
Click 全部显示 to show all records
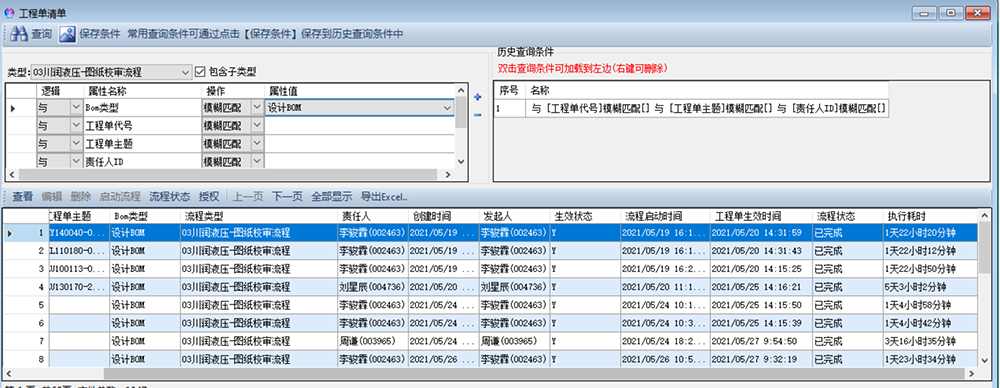[332, 196]
